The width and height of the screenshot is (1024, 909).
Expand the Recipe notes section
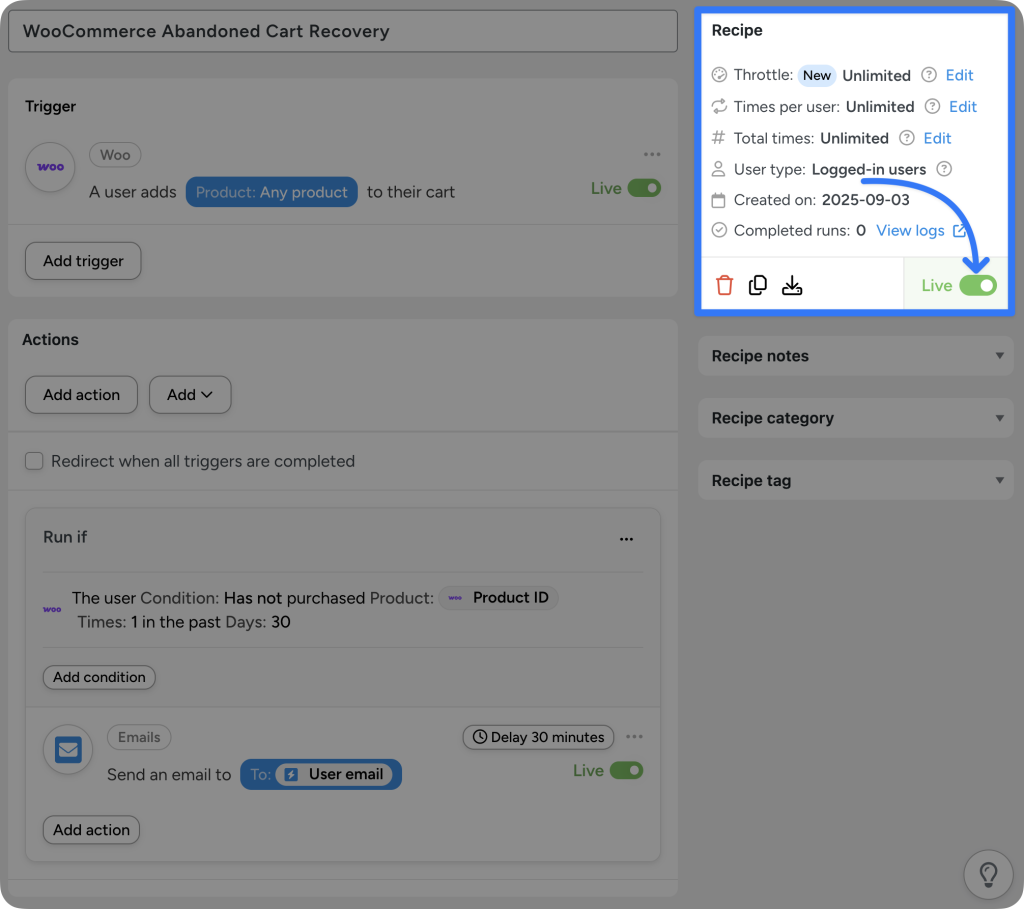coord(855,356)
